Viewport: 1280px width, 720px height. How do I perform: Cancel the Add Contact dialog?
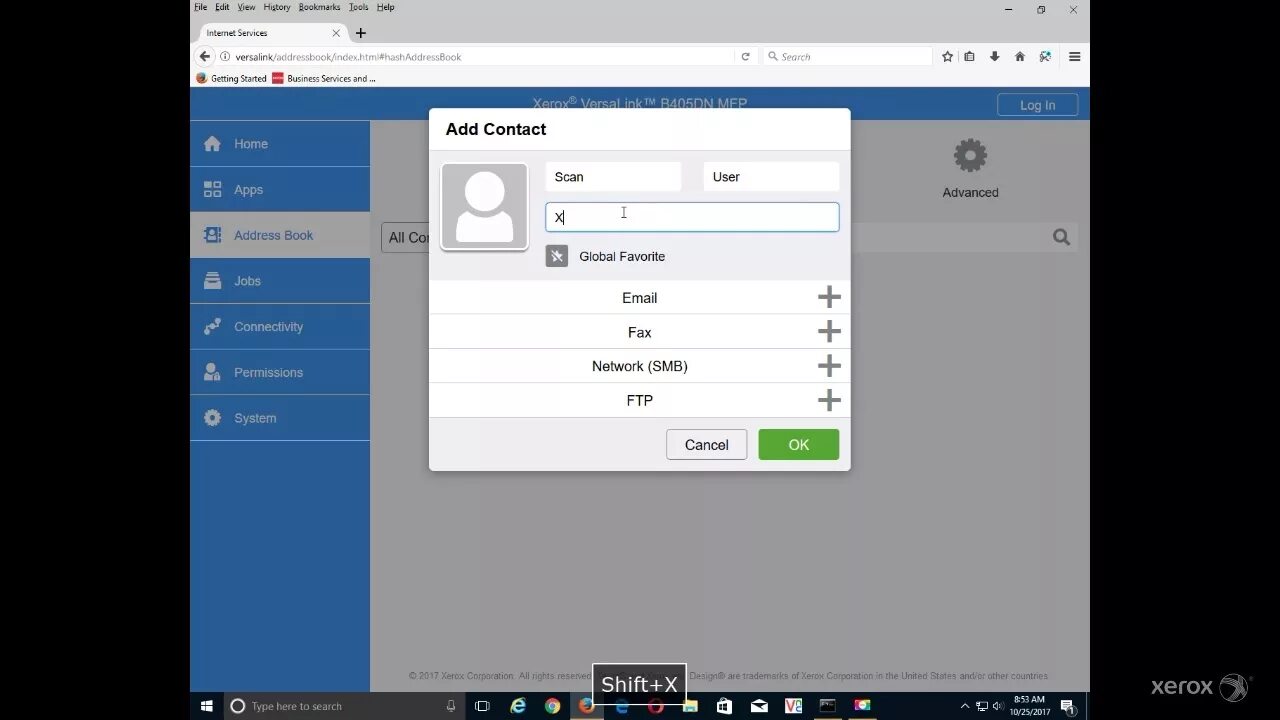[x=706, y=445]
